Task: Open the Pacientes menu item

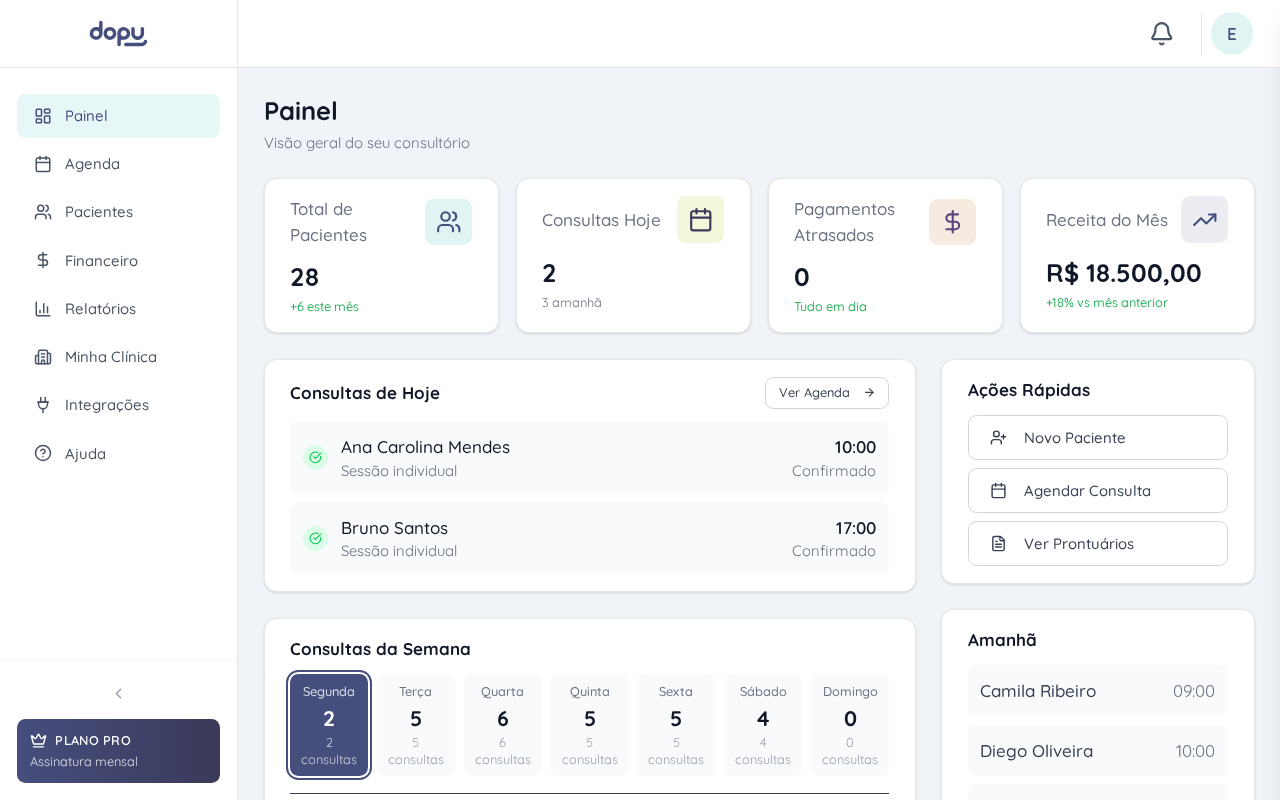Action: coord(118,212)
